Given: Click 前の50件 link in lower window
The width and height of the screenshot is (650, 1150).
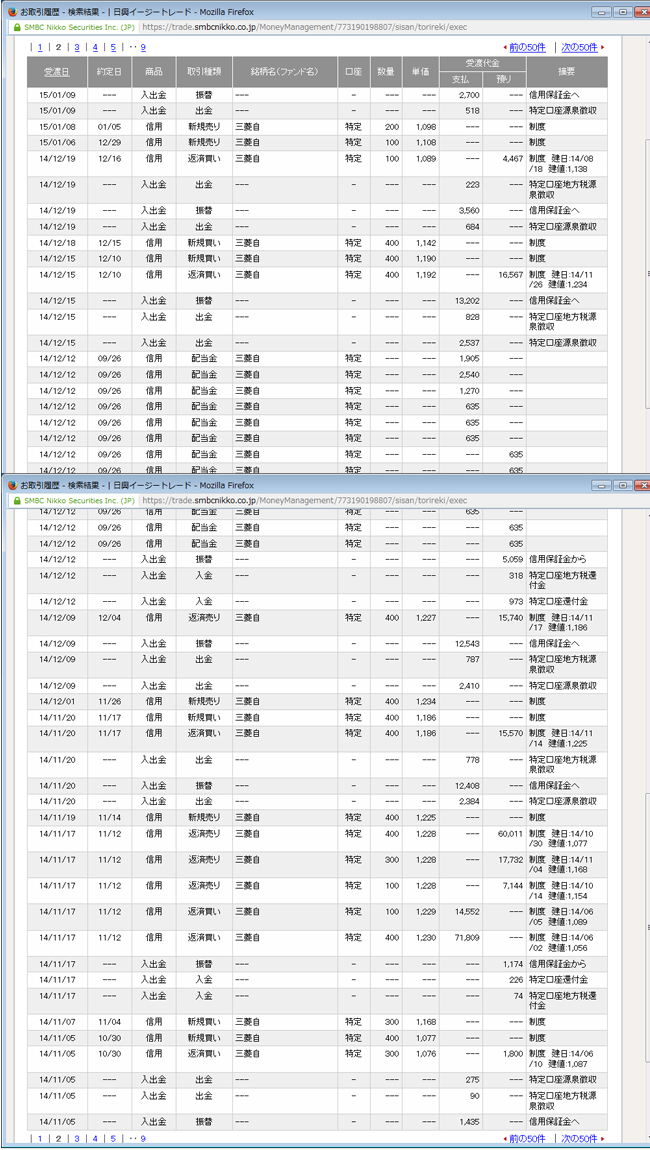Looking at the screenshot, I should click(527, 1138).
